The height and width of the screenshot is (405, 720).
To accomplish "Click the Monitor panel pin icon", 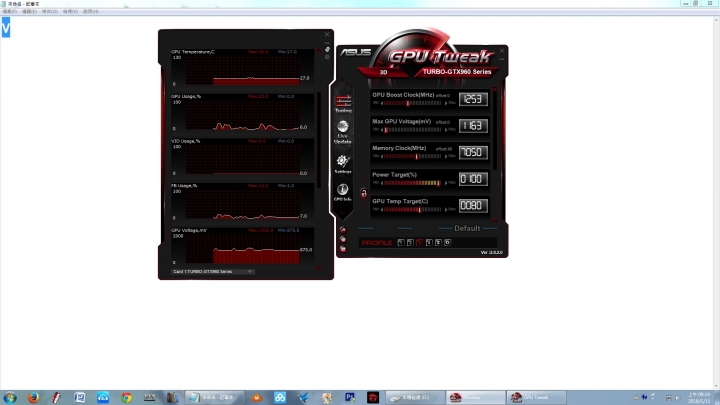I will click(327, 49).
